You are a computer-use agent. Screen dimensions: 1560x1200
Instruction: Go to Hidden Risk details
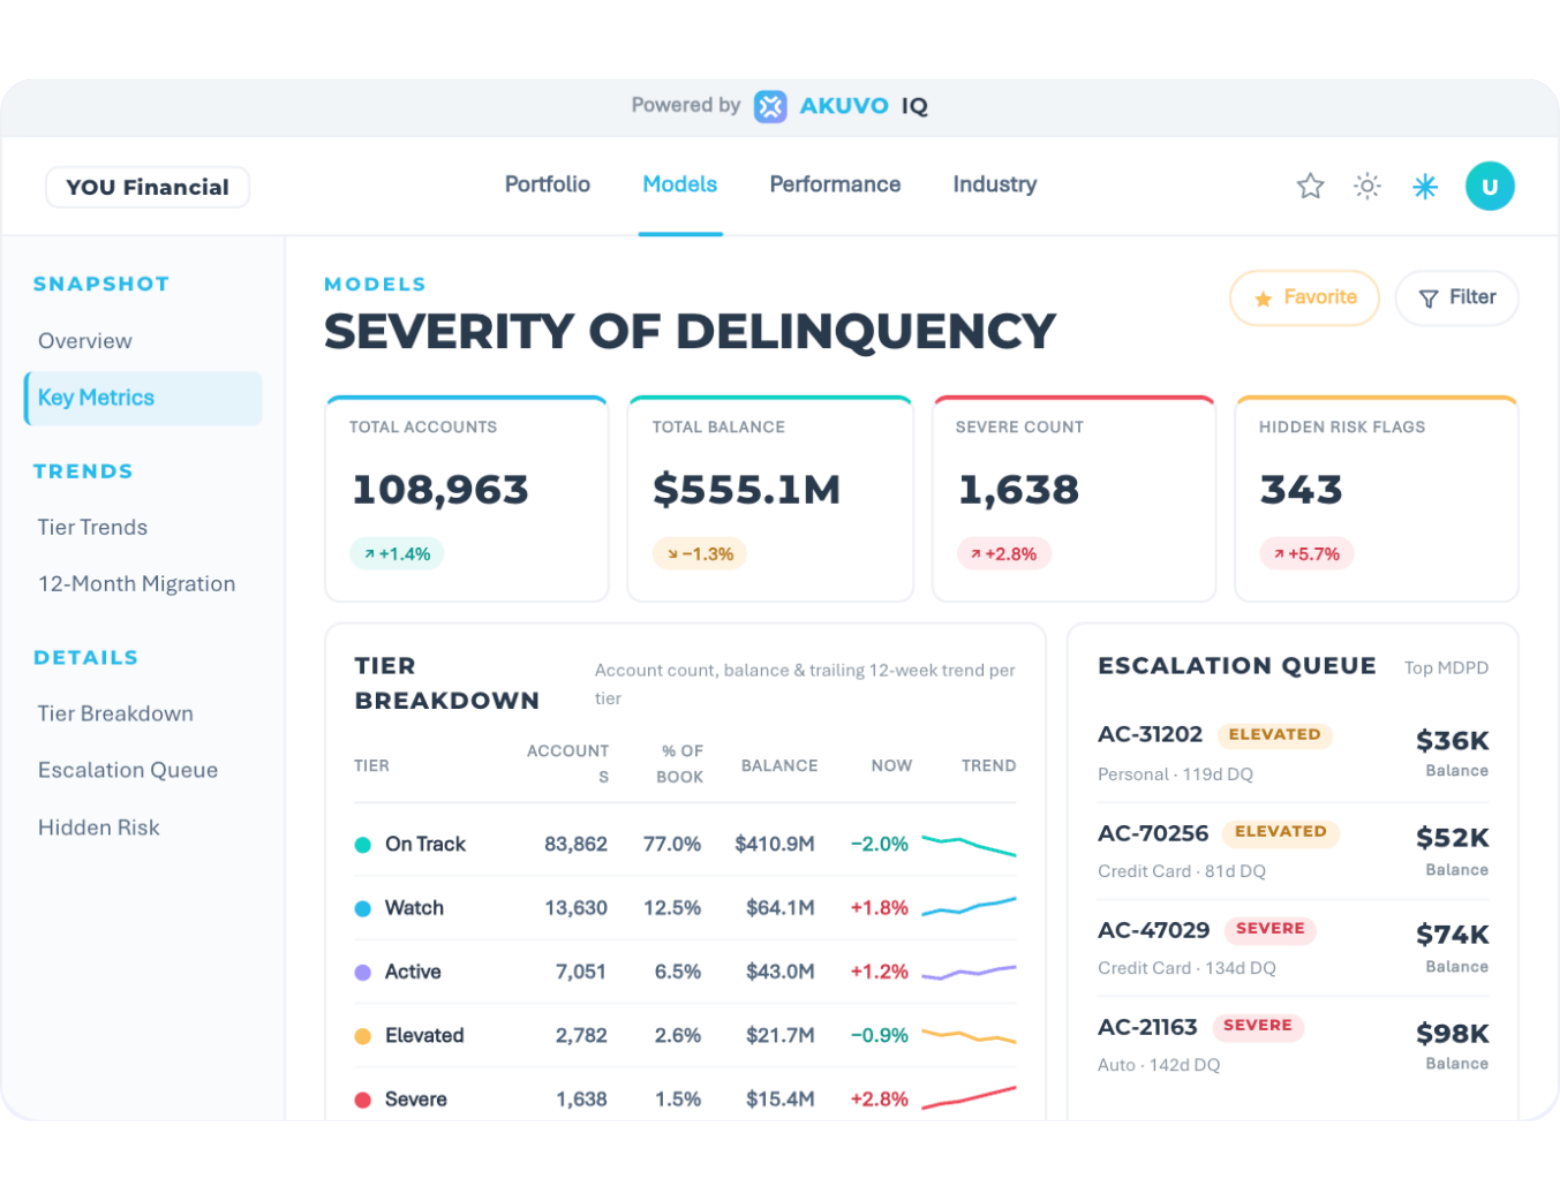pyautogui.click(x=99, y=828)
